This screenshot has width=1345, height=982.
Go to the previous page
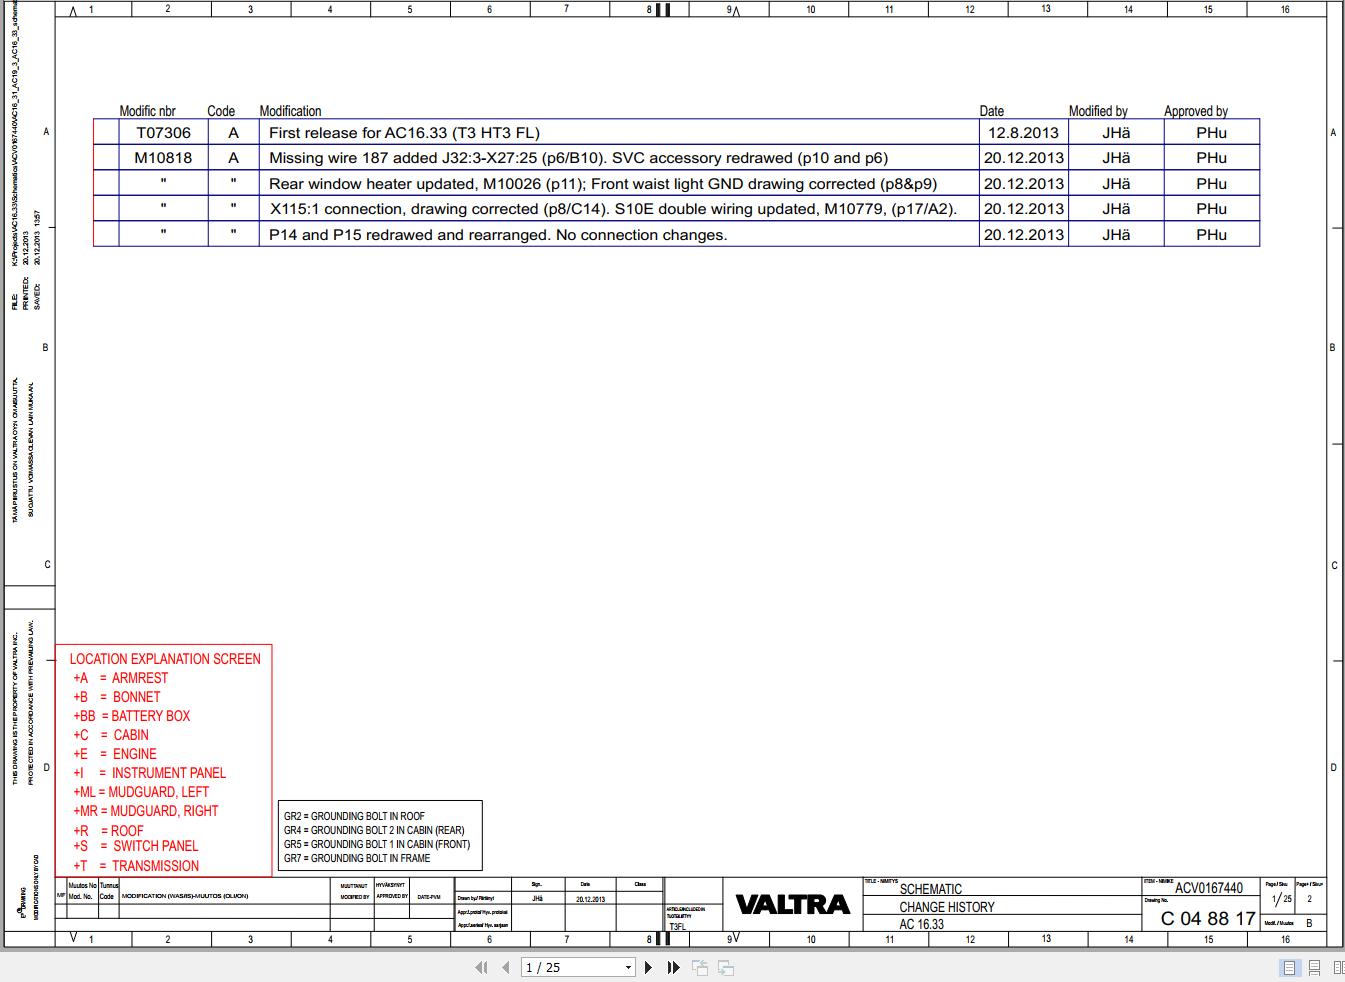pos(505,967)
